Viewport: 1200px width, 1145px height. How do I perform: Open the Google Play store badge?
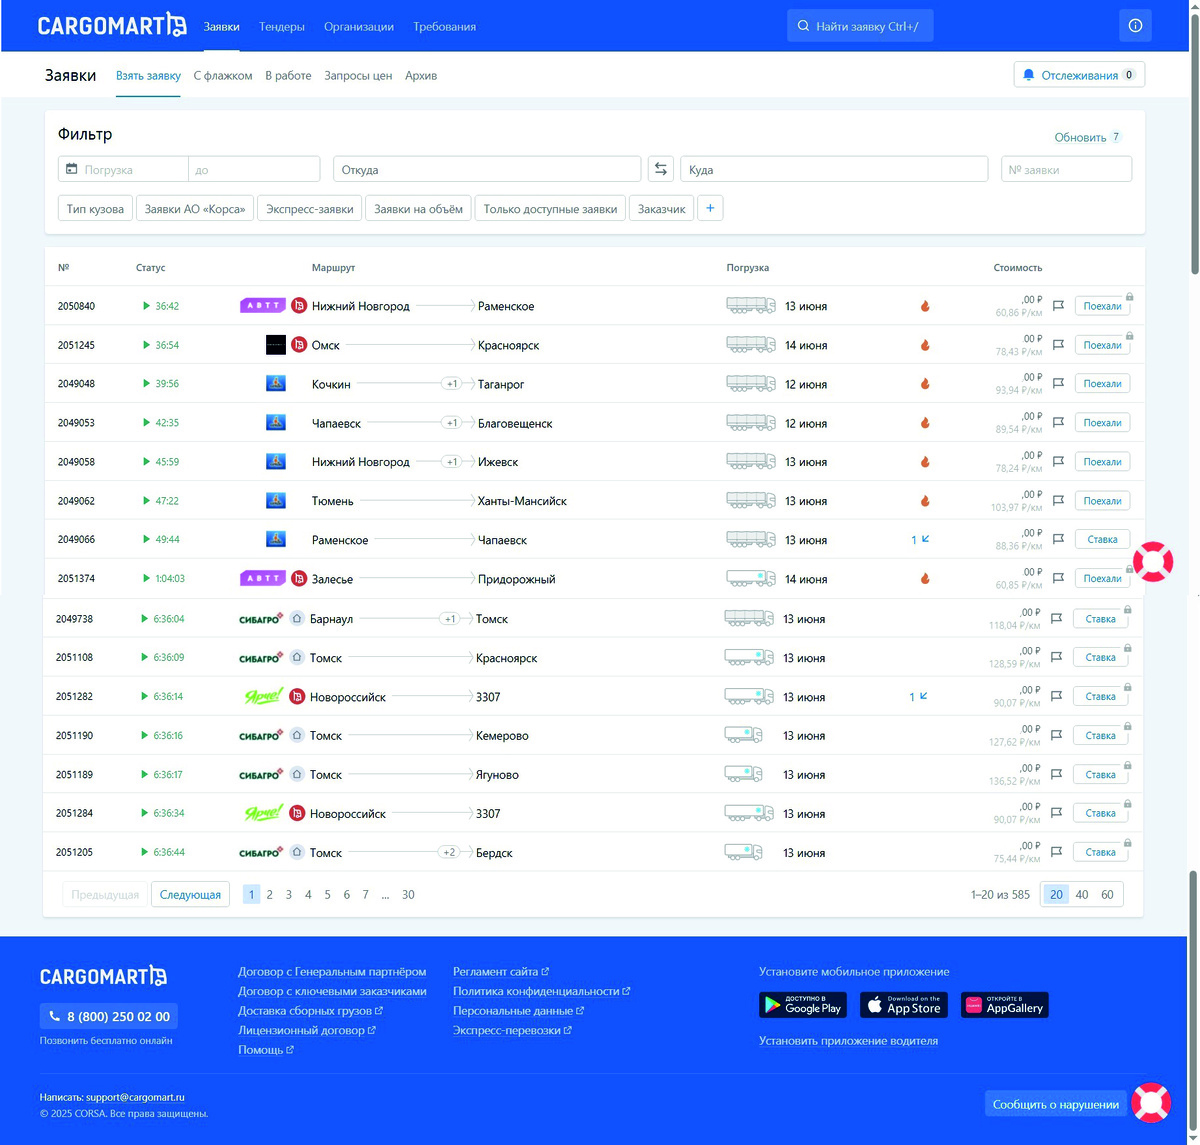803,1005
